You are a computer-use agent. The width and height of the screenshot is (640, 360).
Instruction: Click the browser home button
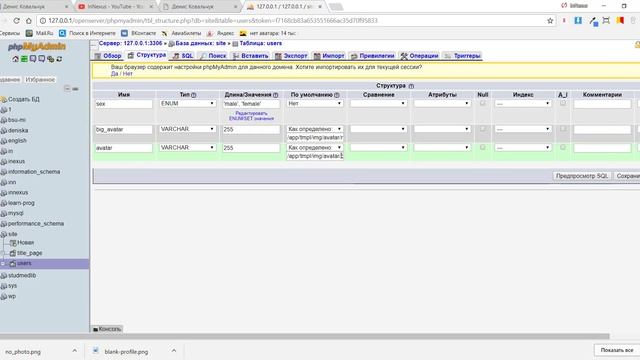point(29,20)
